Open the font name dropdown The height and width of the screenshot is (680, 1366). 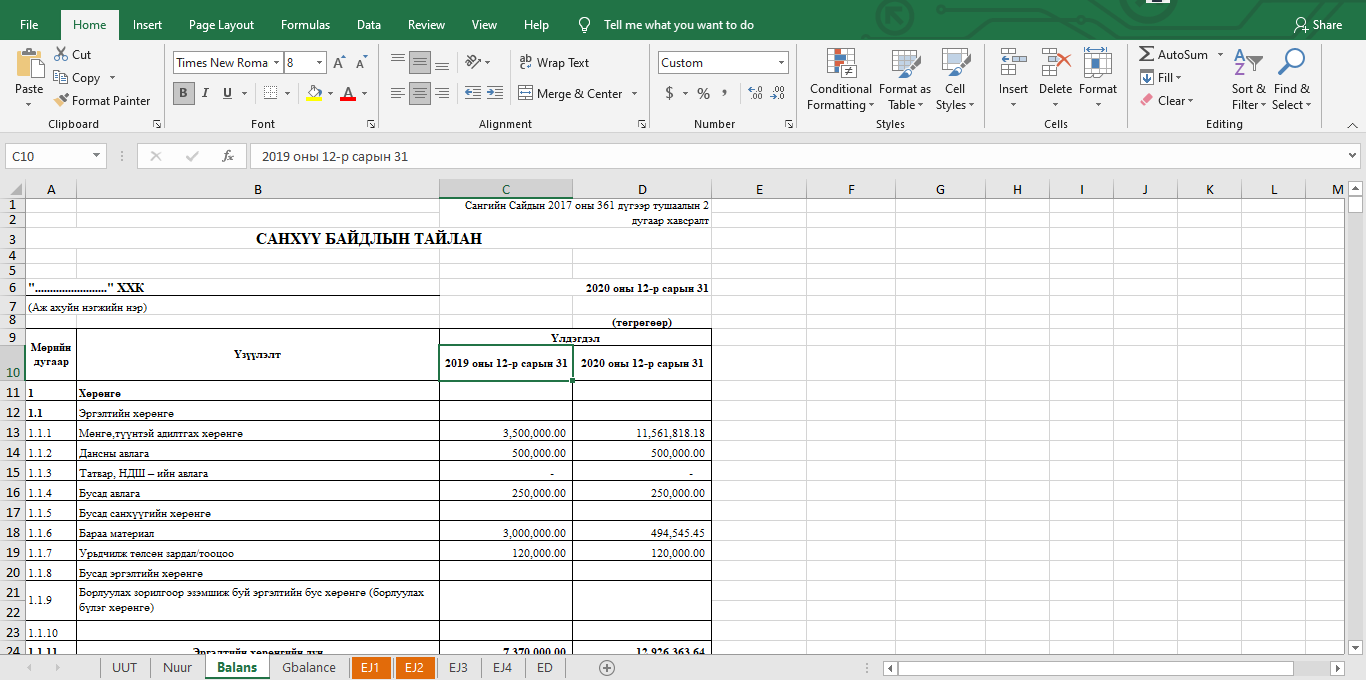275,63
